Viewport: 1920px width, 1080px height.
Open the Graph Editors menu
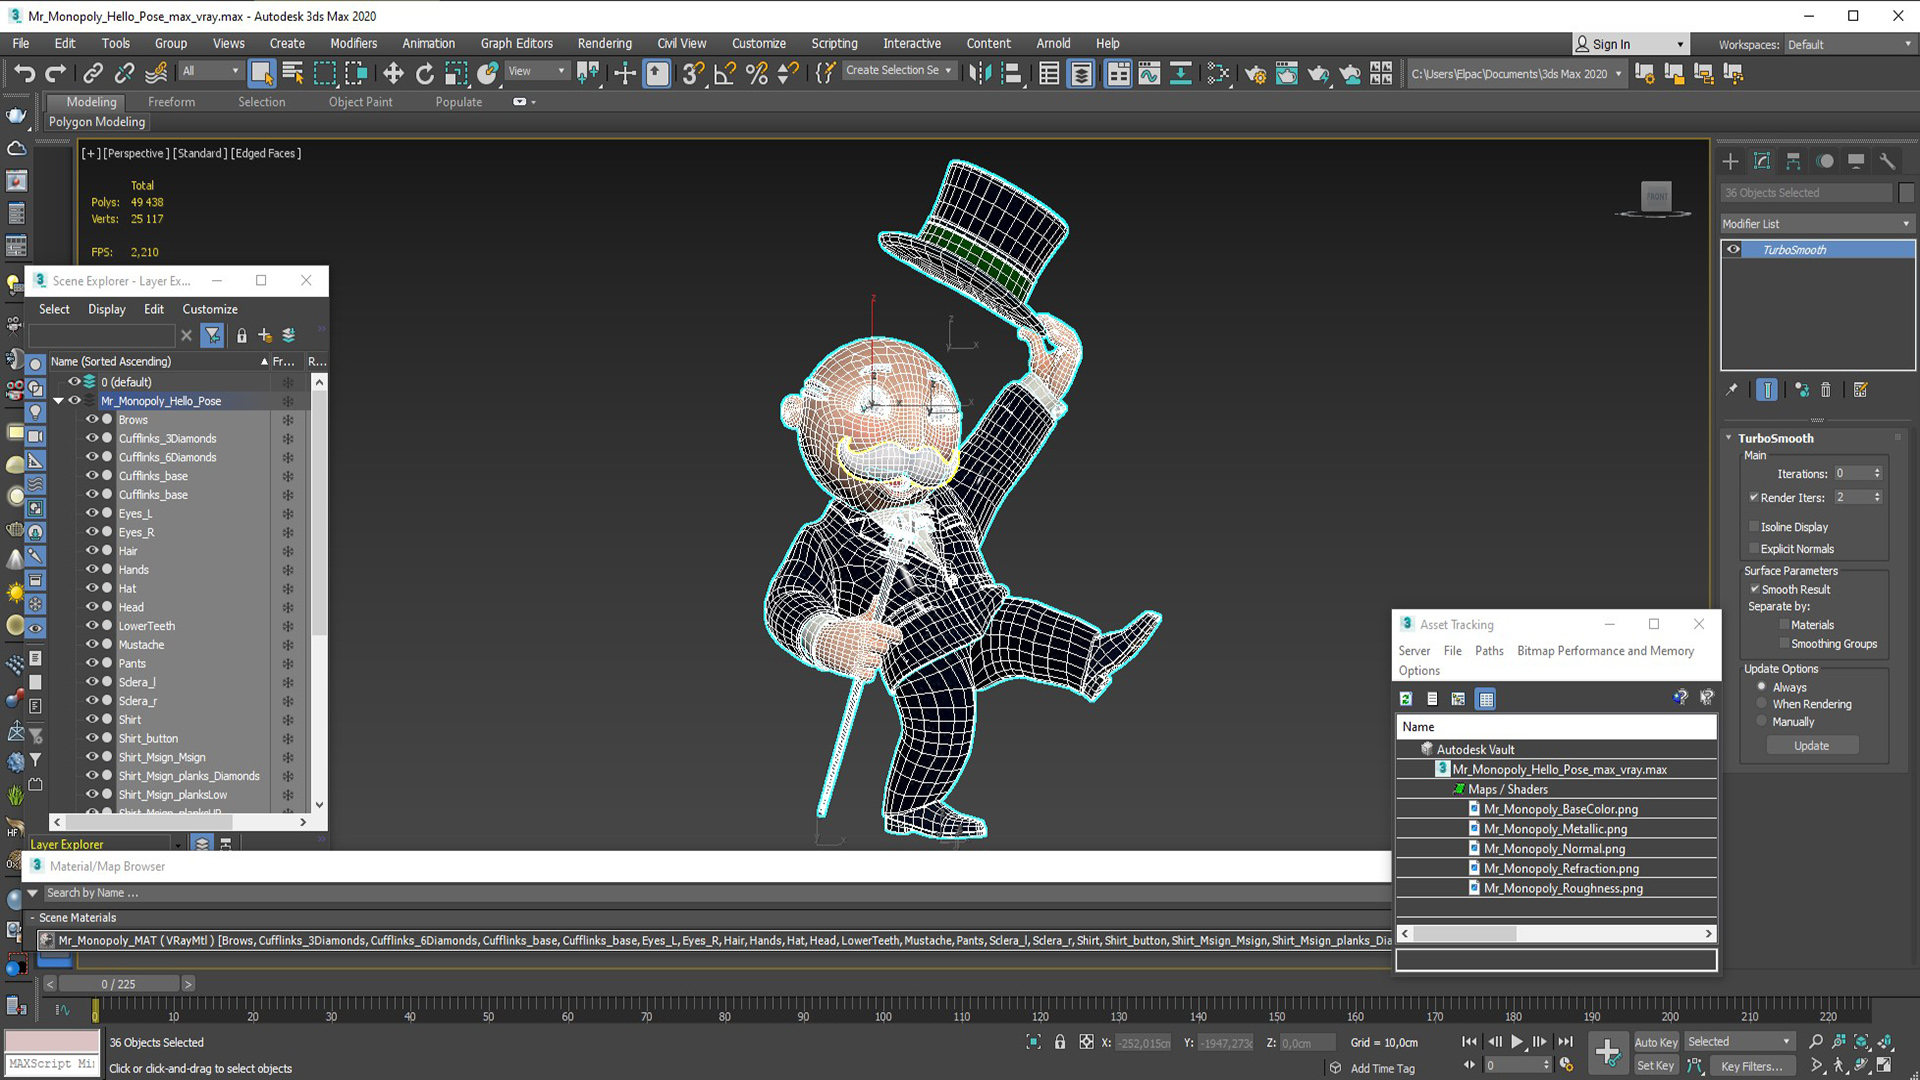(x=516, y=43)
